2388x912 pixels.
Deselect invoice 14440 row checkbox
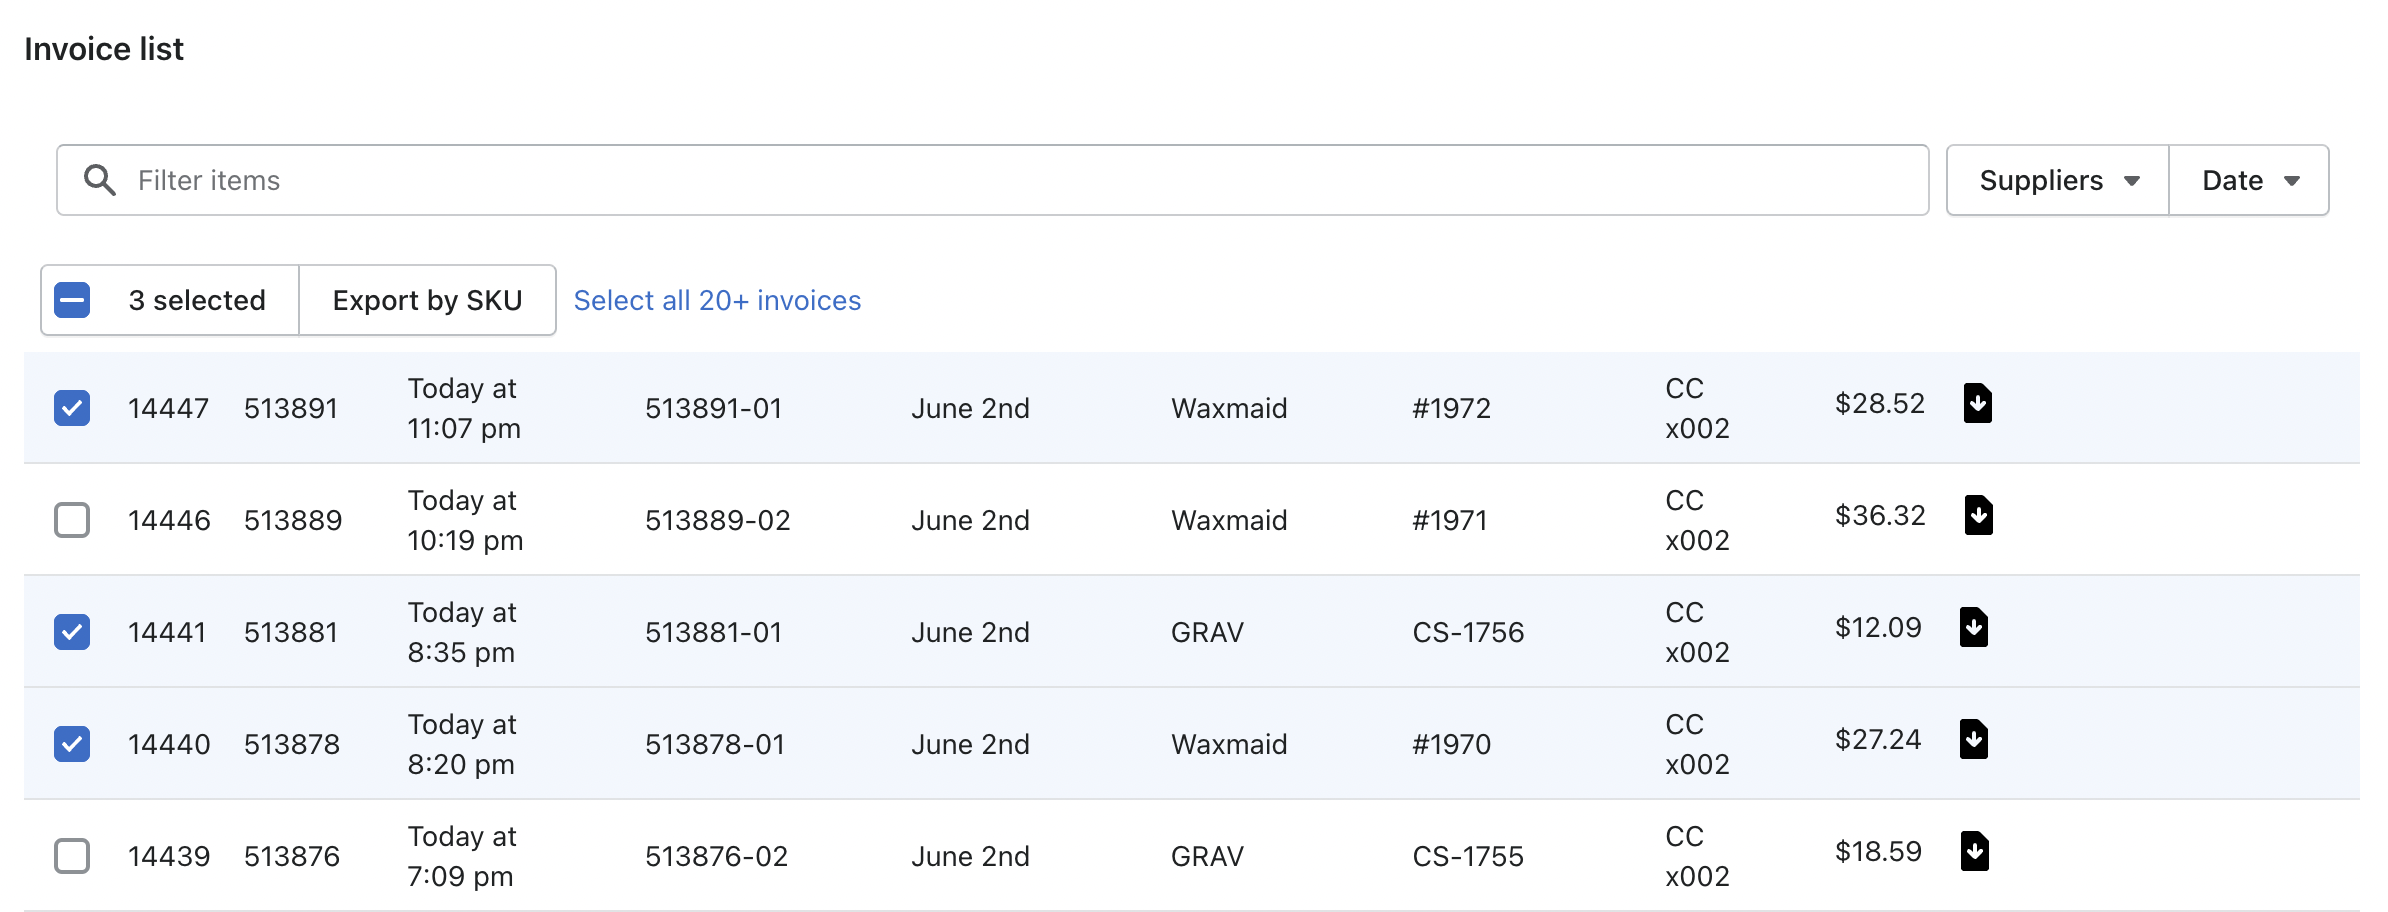(72, 744)
